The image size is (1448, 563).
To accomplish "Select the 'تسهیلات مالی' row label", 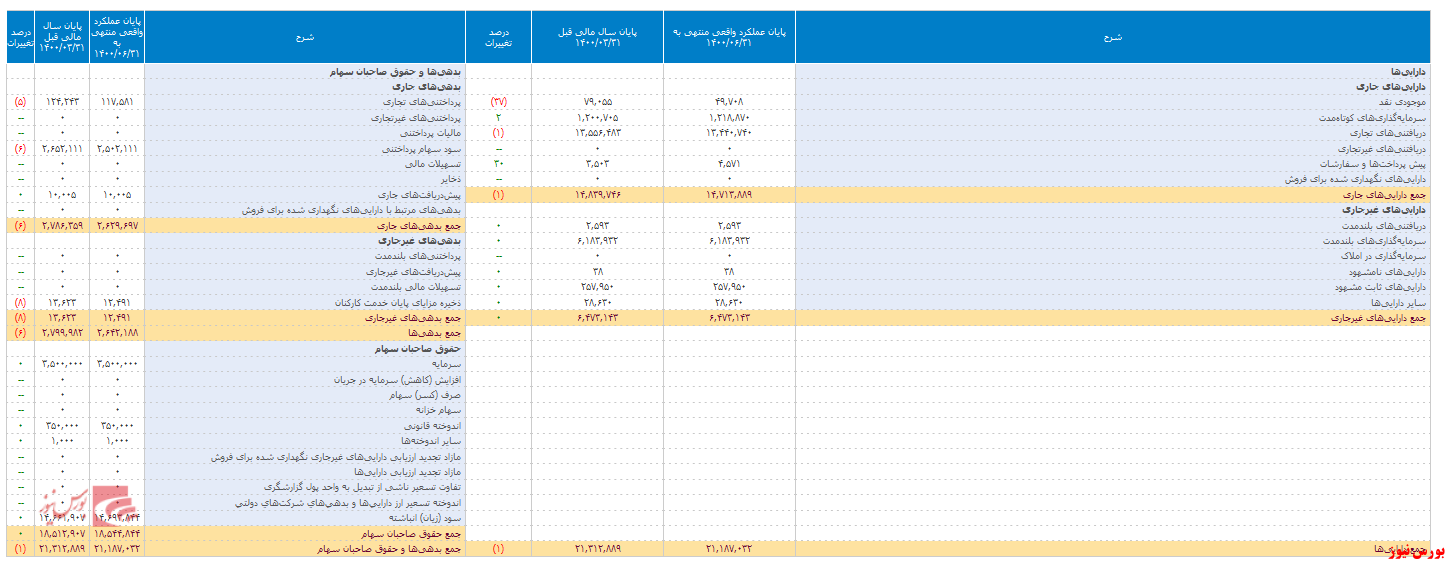I will point(431,163).
